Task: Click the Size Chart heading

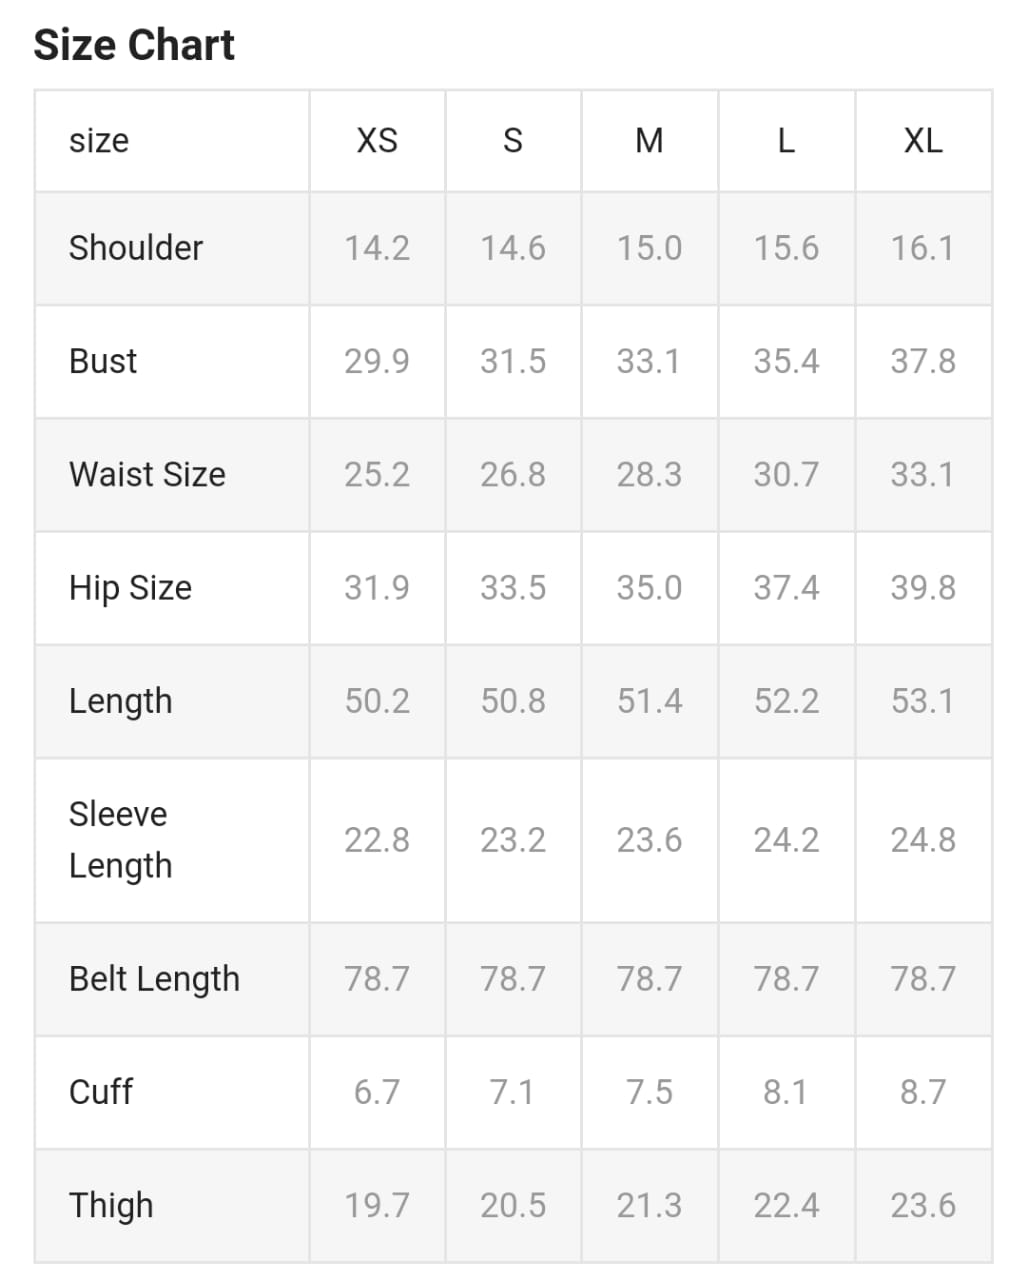Action: point(134,45)
